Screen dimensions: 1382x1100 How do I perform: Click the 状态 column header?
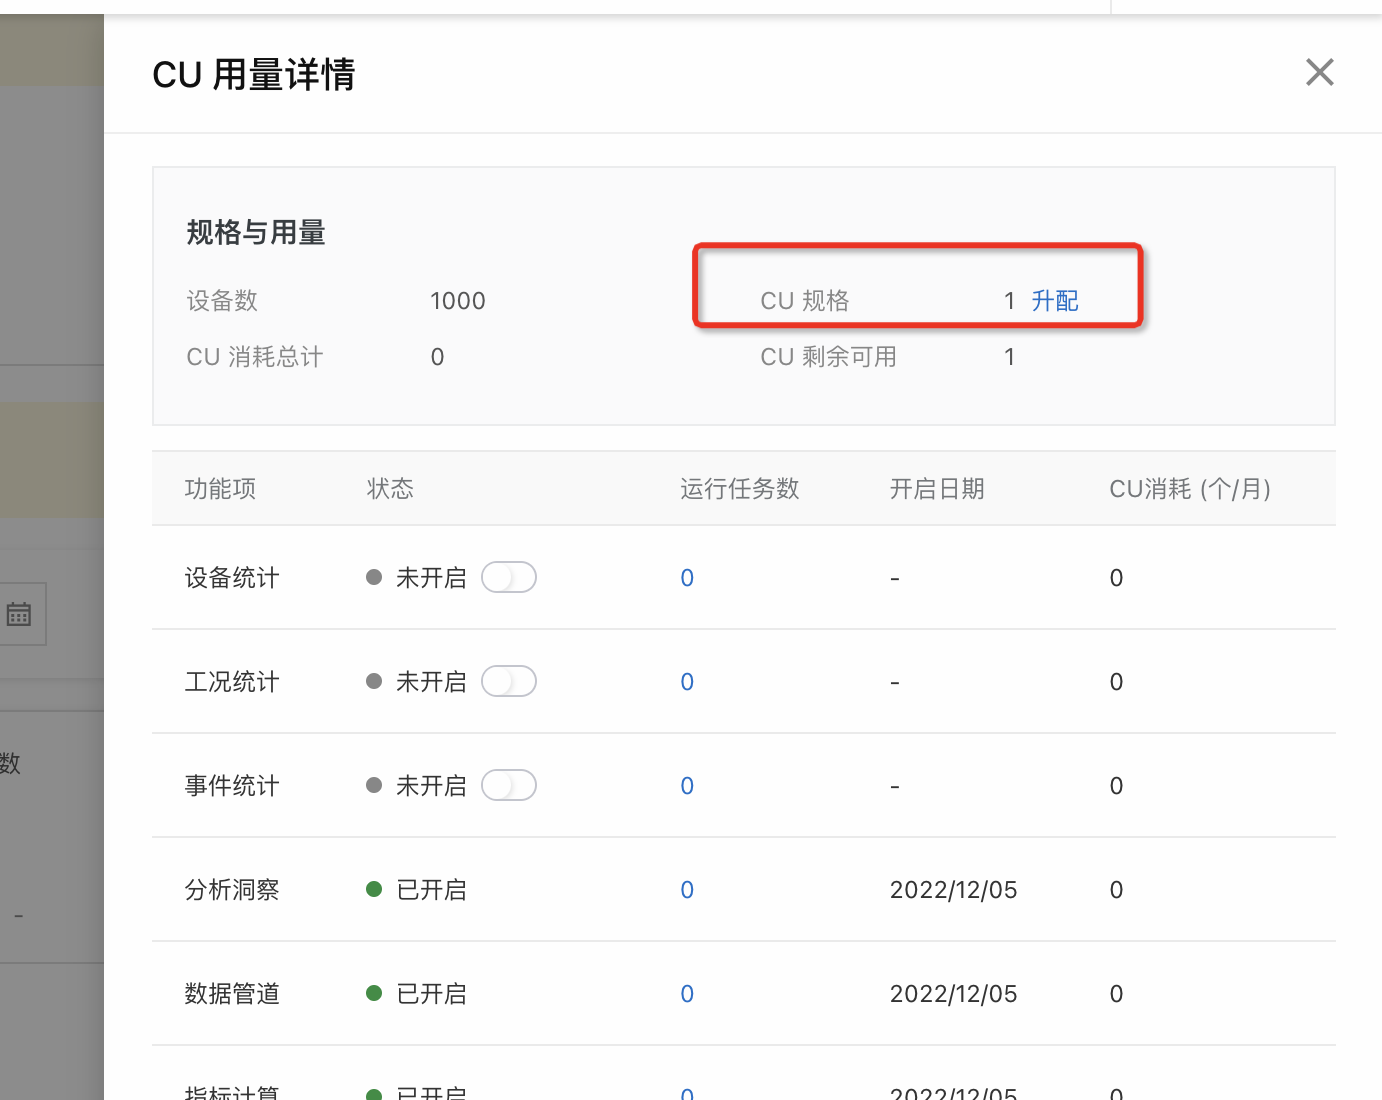coord(390,489)
